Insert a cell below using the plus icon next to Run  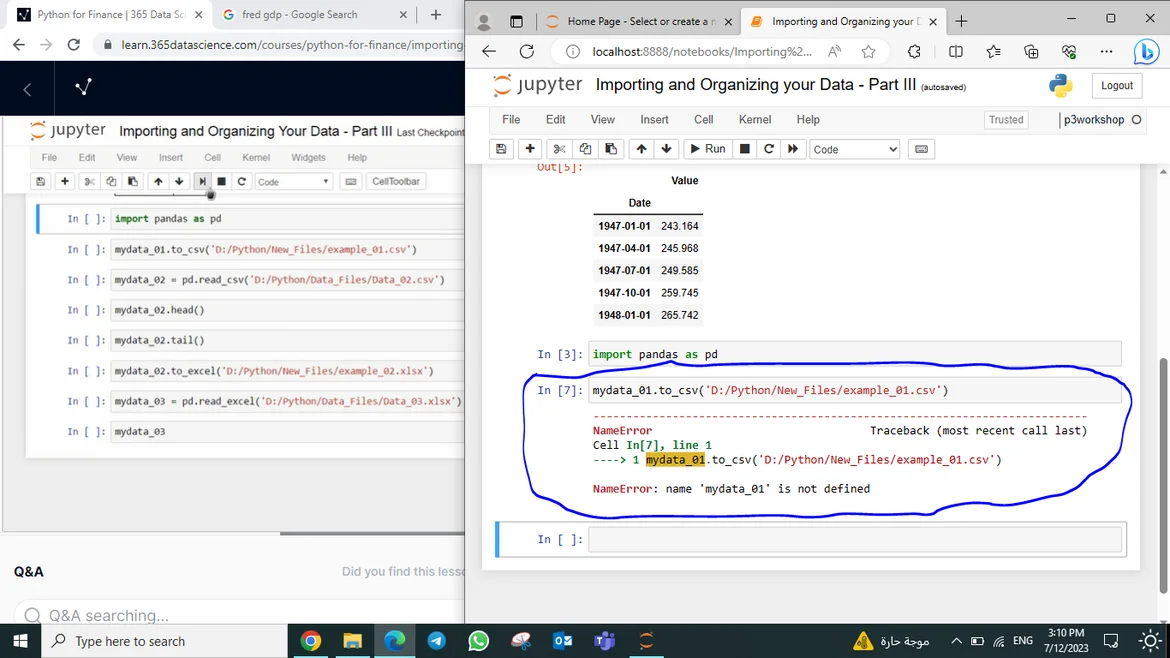tap(530, 149)
